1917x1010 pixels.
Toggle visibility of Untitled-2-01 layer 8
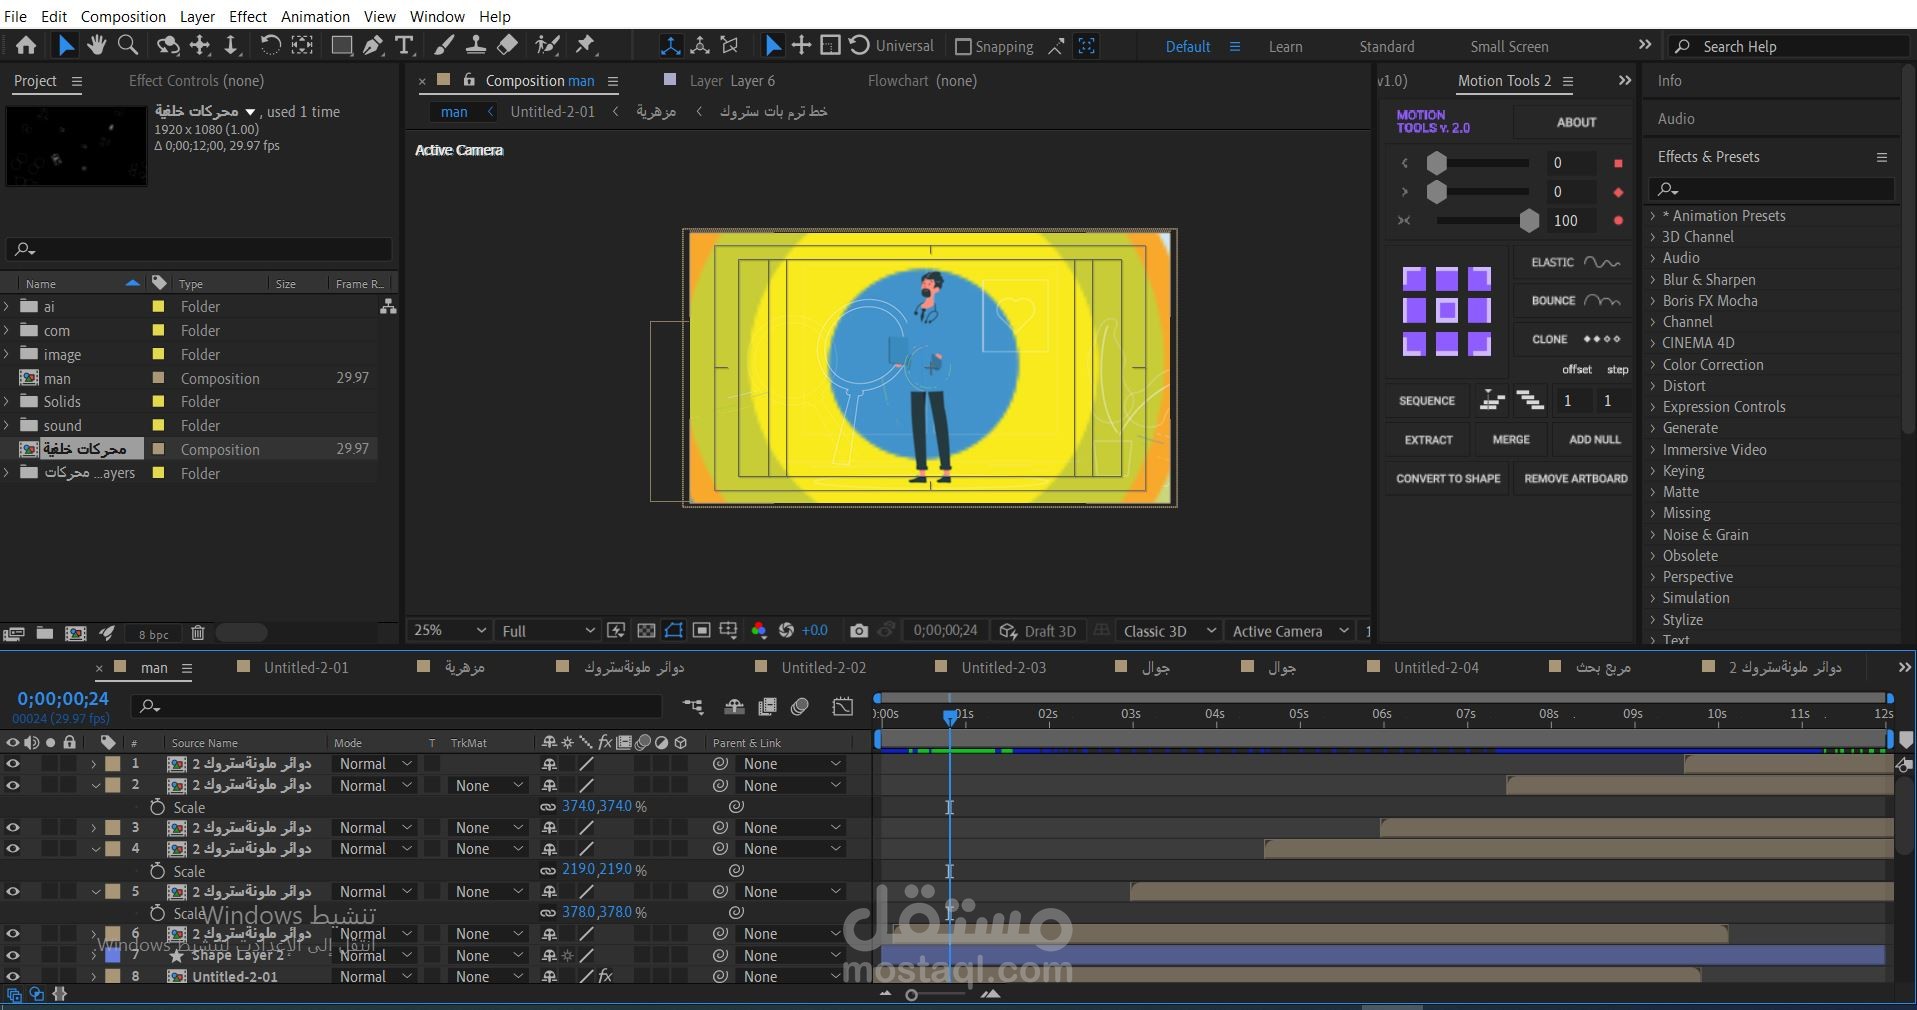pyautogui.click(x=13, y=977)
